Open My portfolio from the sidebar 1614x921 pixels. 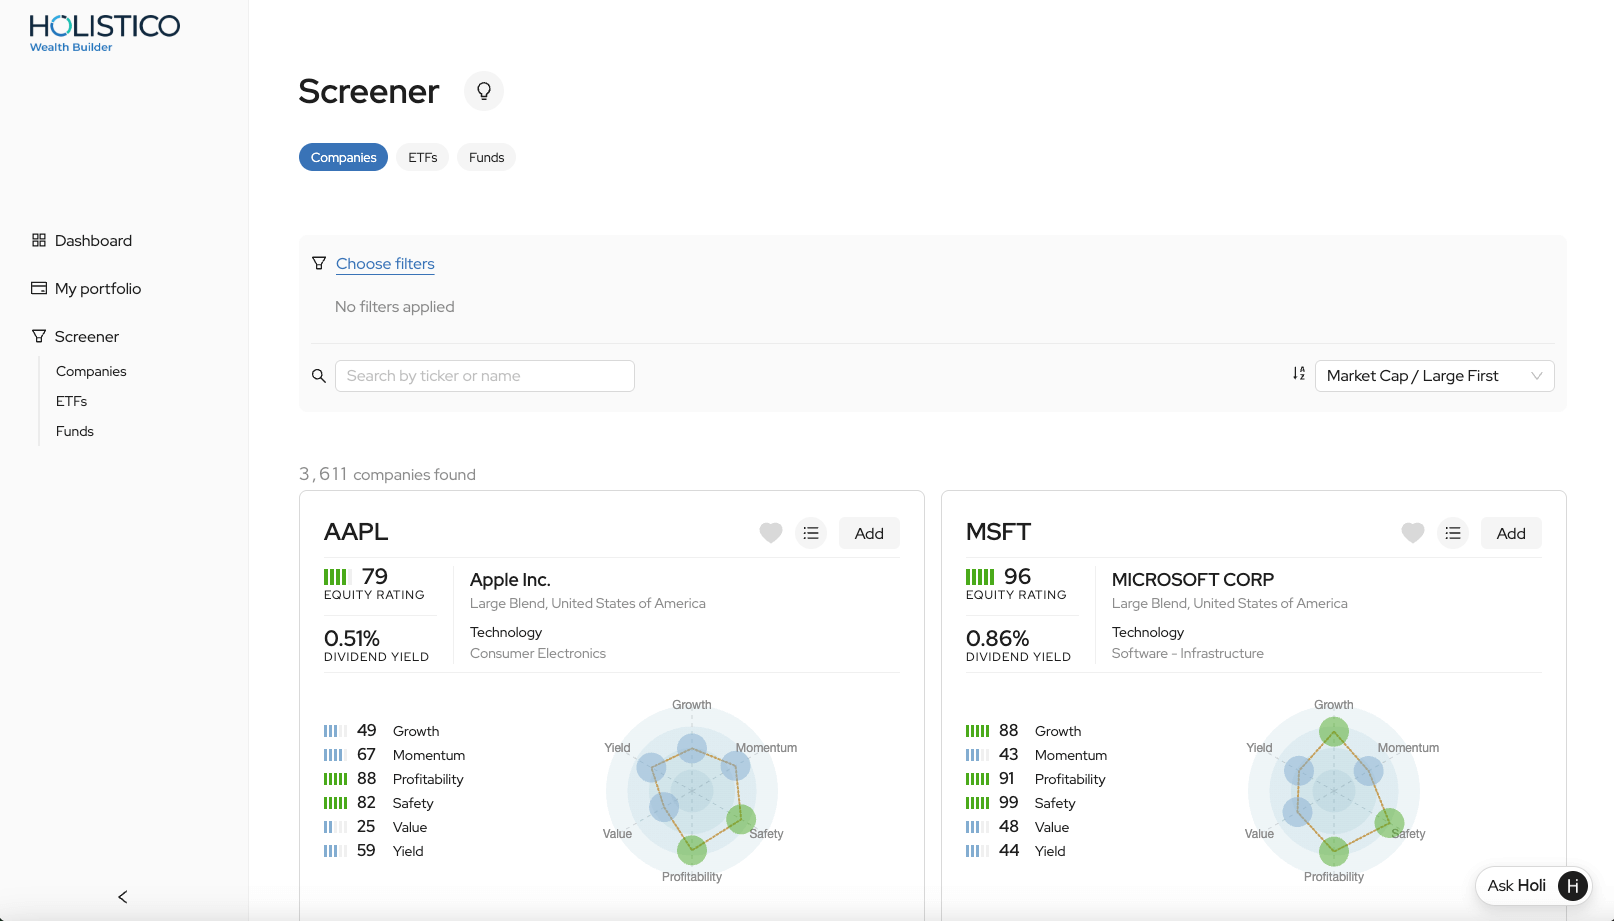click(x=98, y=288)
